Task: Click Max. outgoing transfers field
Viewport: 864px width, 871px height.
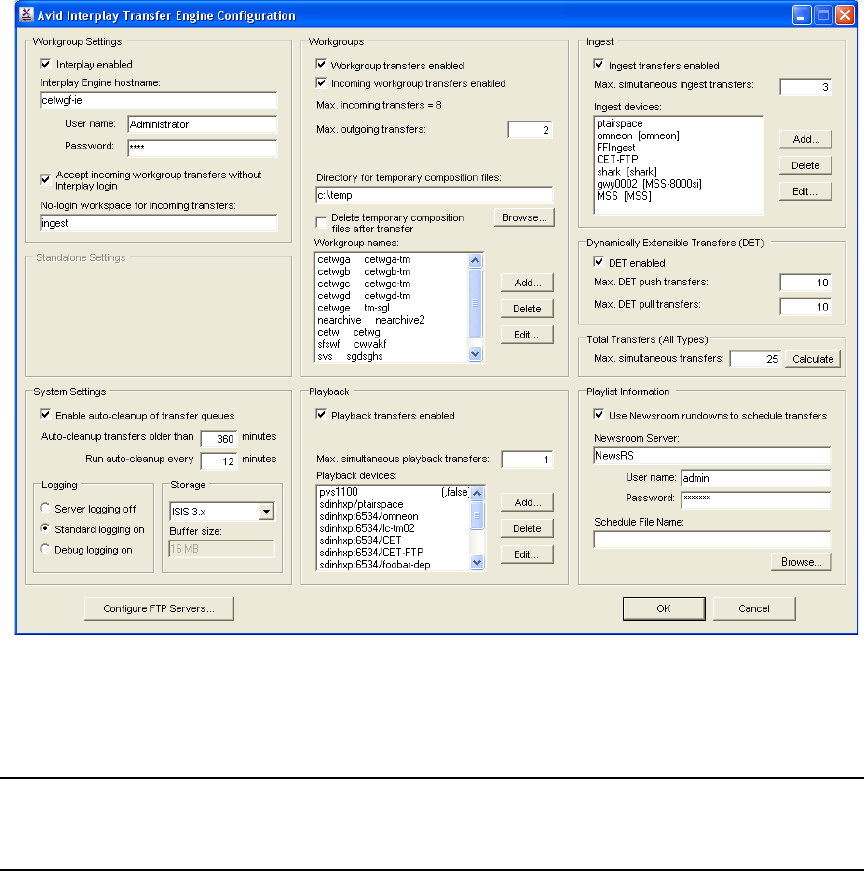Action: click(530, 129)
